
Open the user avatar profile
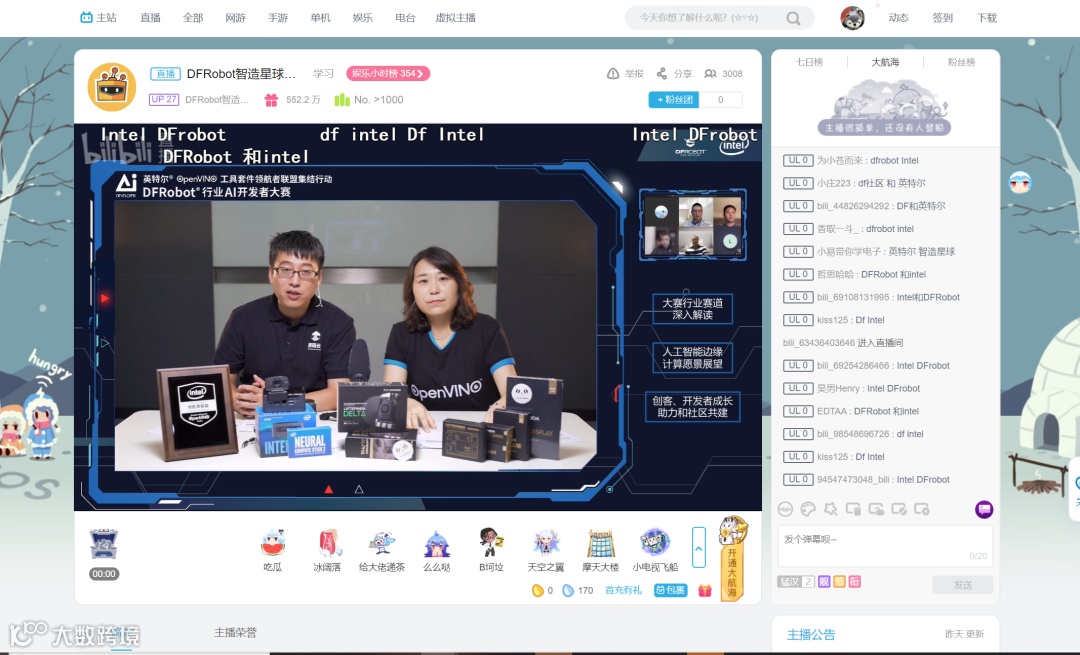coord(853,18)
